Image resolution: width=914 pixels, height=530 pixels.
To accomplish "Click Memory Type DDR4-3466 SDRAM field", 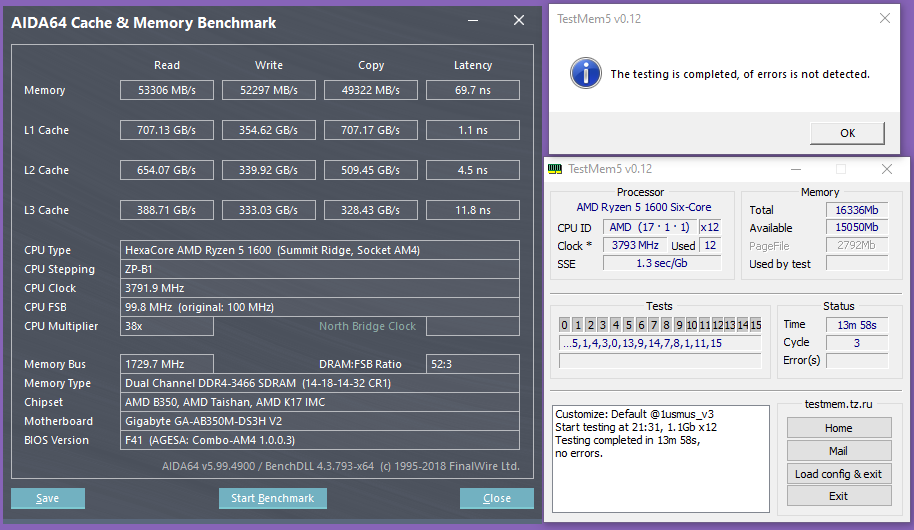I will click(319, 383).
